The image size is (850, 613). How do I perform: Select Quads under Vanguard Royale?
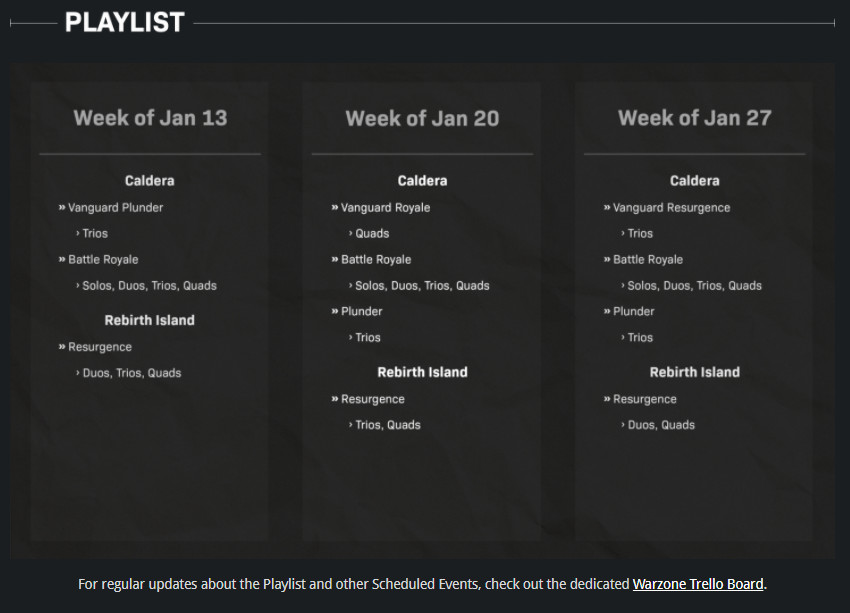pos(372,234)
